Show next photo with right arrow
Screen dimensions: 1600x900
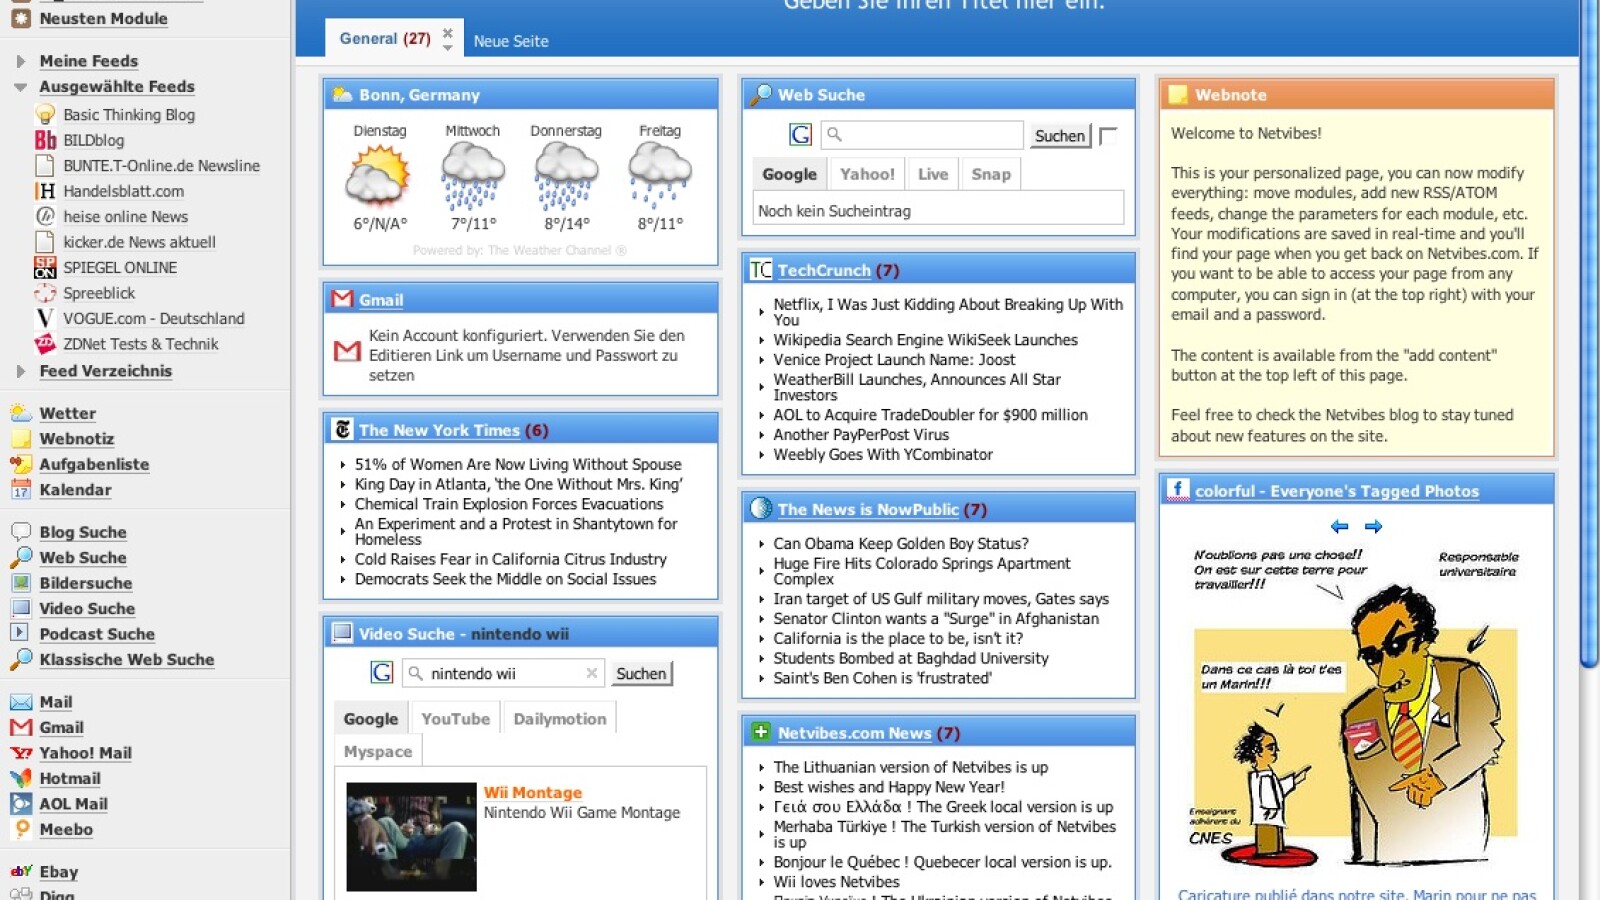1373,526
